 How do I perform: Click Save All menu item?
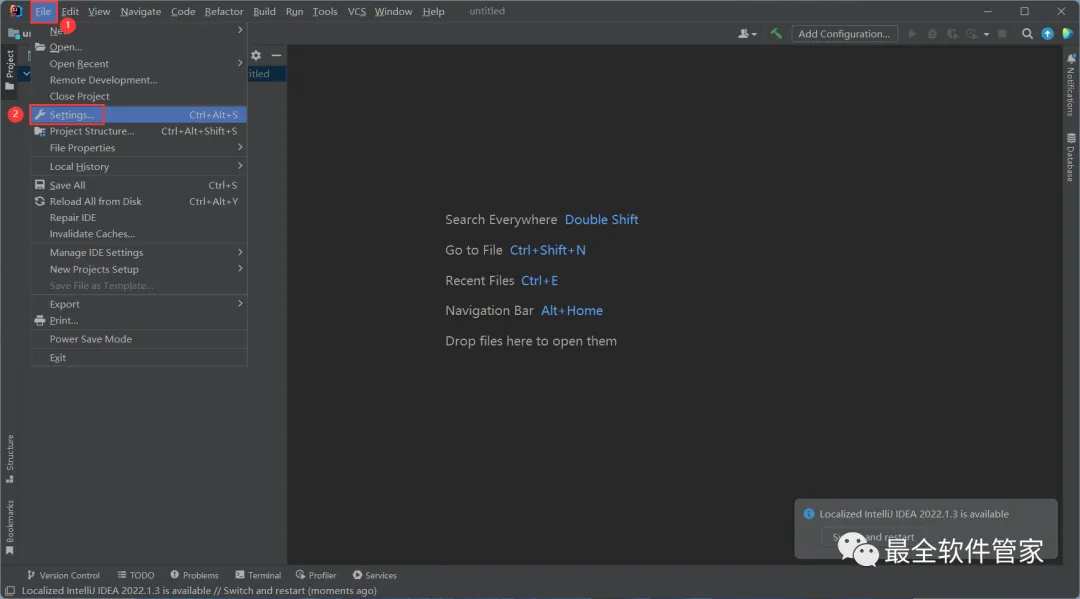[x=138, y=185]
